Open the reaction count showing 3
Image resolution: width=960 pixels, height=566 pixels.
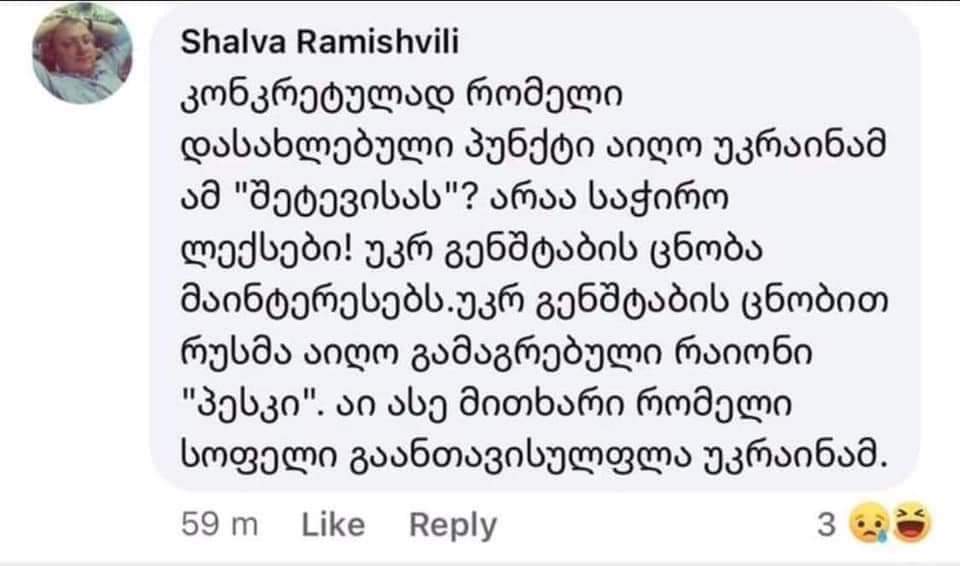click(x=825, y=524)
